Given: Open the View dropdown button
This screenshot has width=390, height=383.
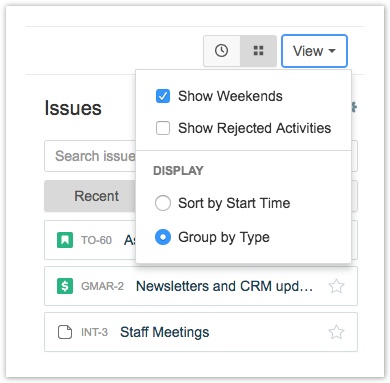Looking at the screenshot, I should point(314,51).
